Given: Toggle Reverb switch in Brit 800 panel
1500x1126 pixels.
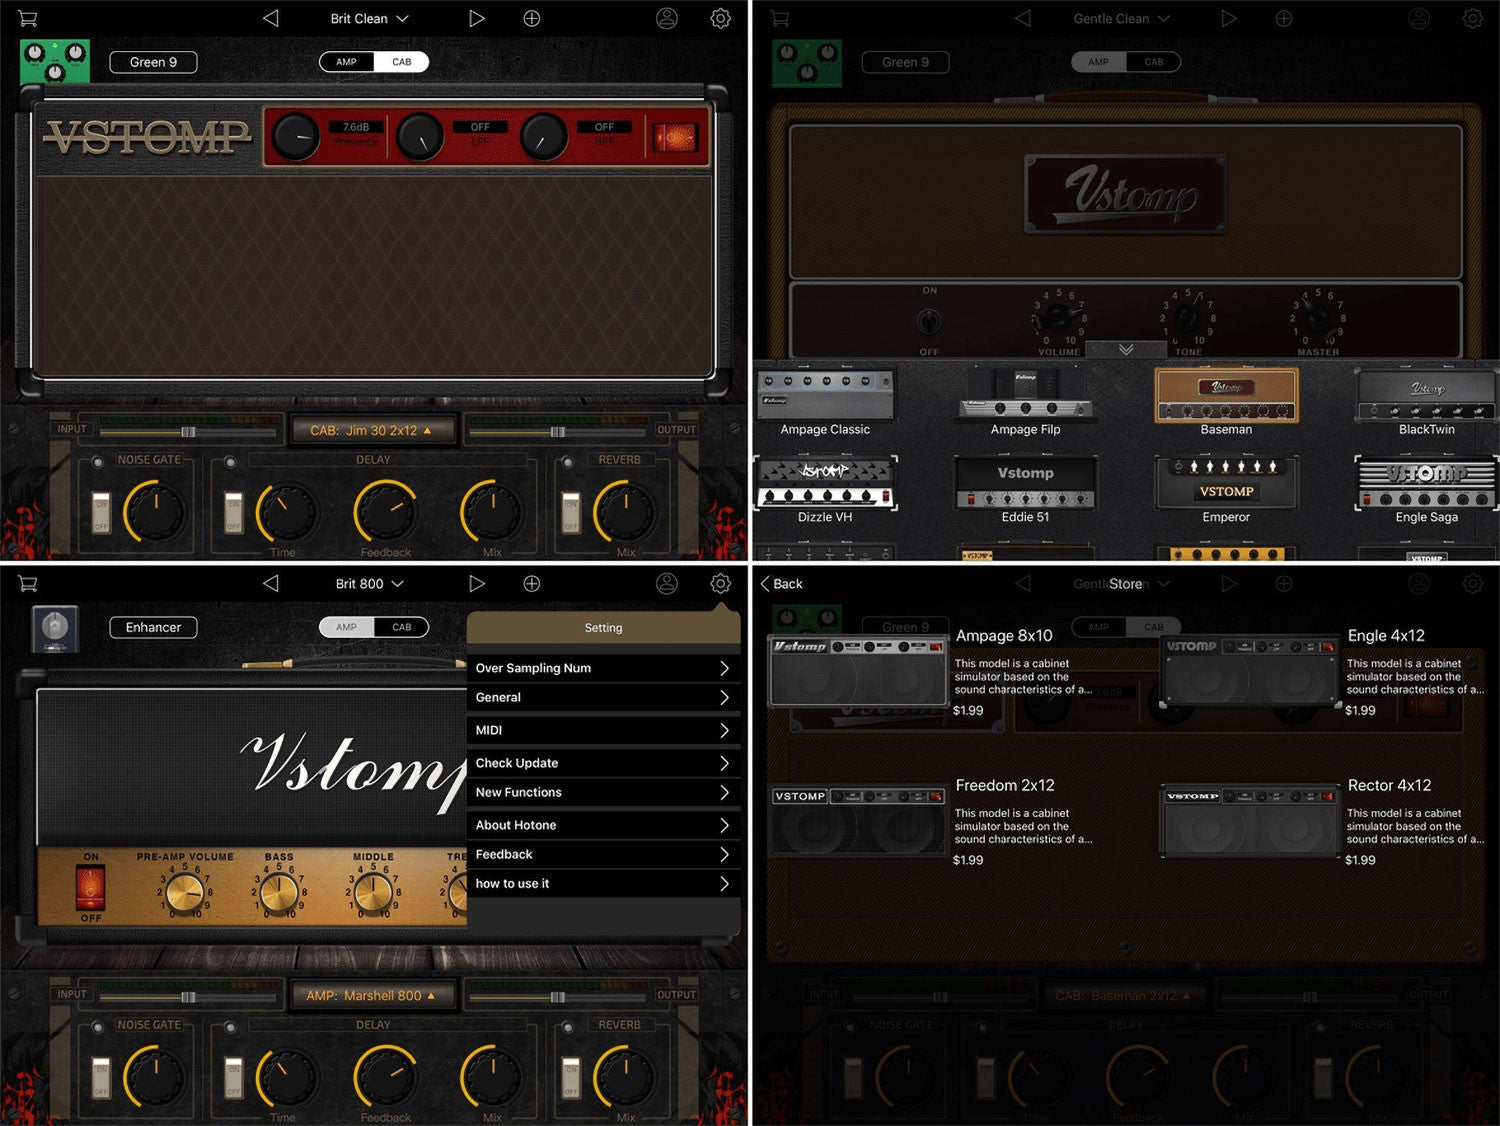Looking at the screenshot, I should tap(571, 1077).
